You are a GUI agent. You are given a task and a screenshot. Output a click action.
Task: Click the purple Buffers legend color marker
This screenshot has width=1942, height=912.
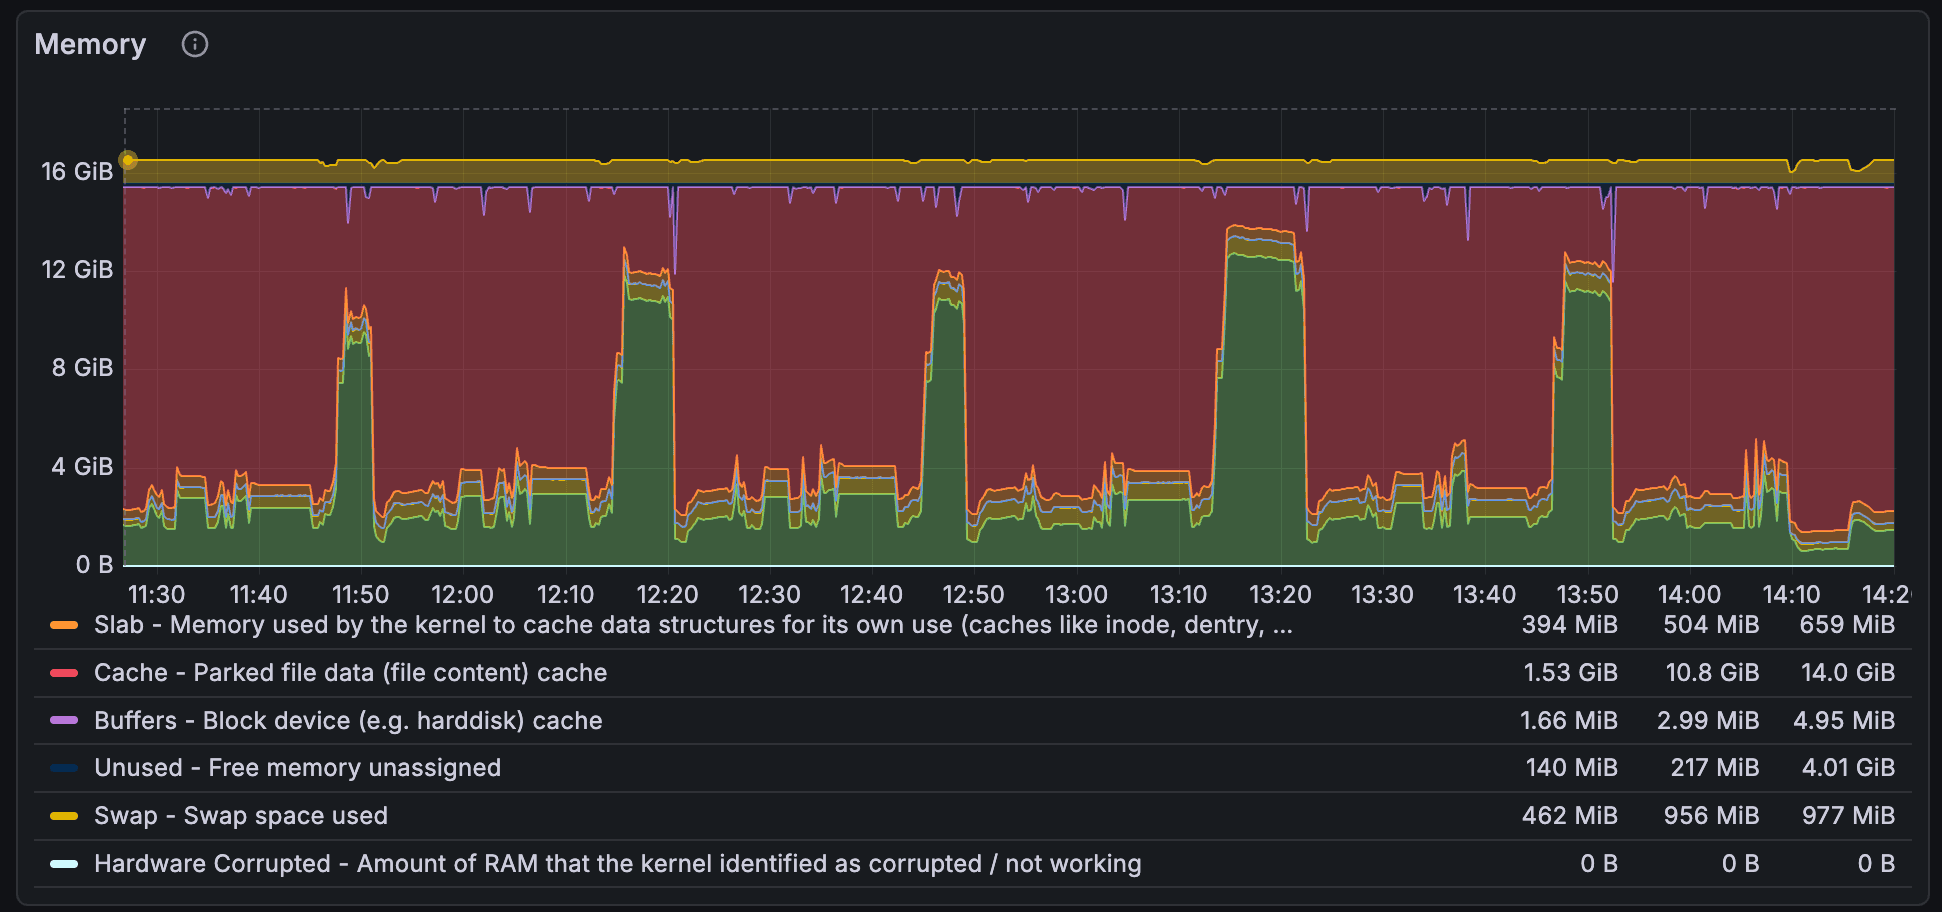coord(62,720)
